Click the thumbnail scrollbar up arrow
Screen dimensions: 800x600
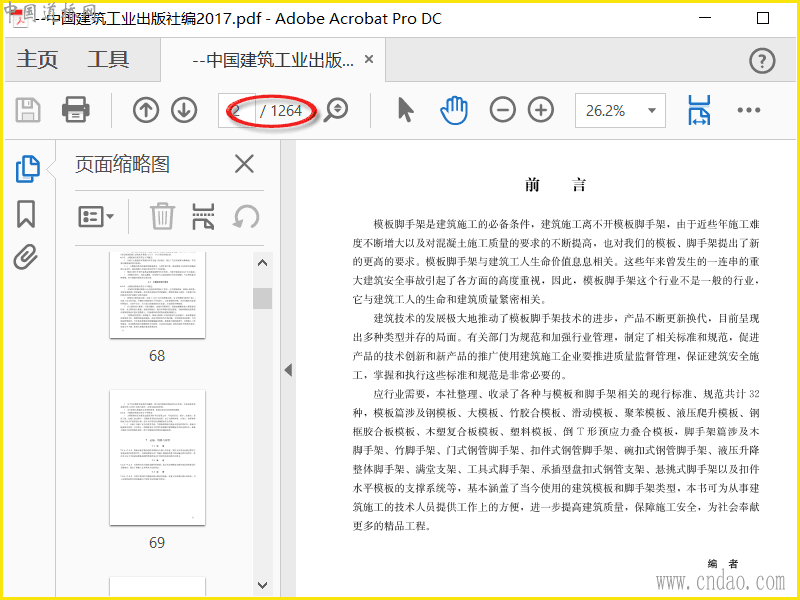pos(262,263)
